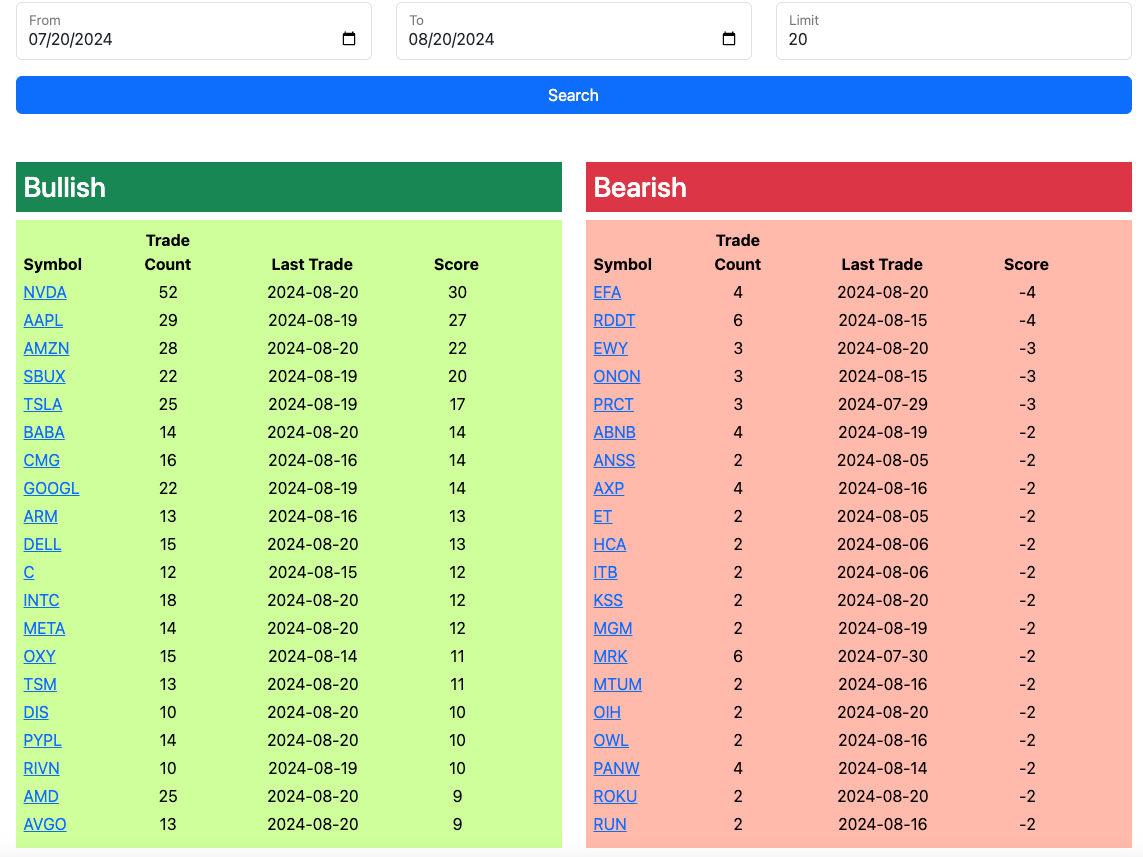Open the To date calendar picker icon
1143x857 pixels.
pos(728,39)
